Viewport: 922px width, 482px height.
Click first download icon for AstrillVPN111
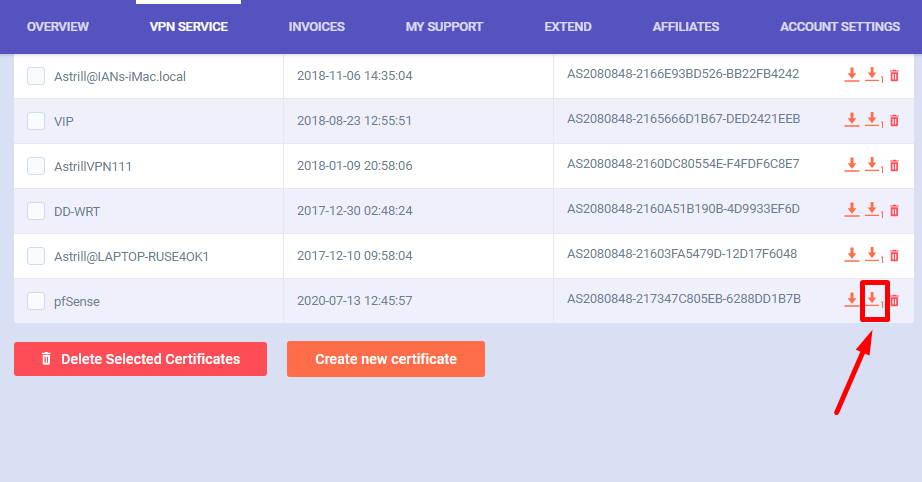pos(852,165)
